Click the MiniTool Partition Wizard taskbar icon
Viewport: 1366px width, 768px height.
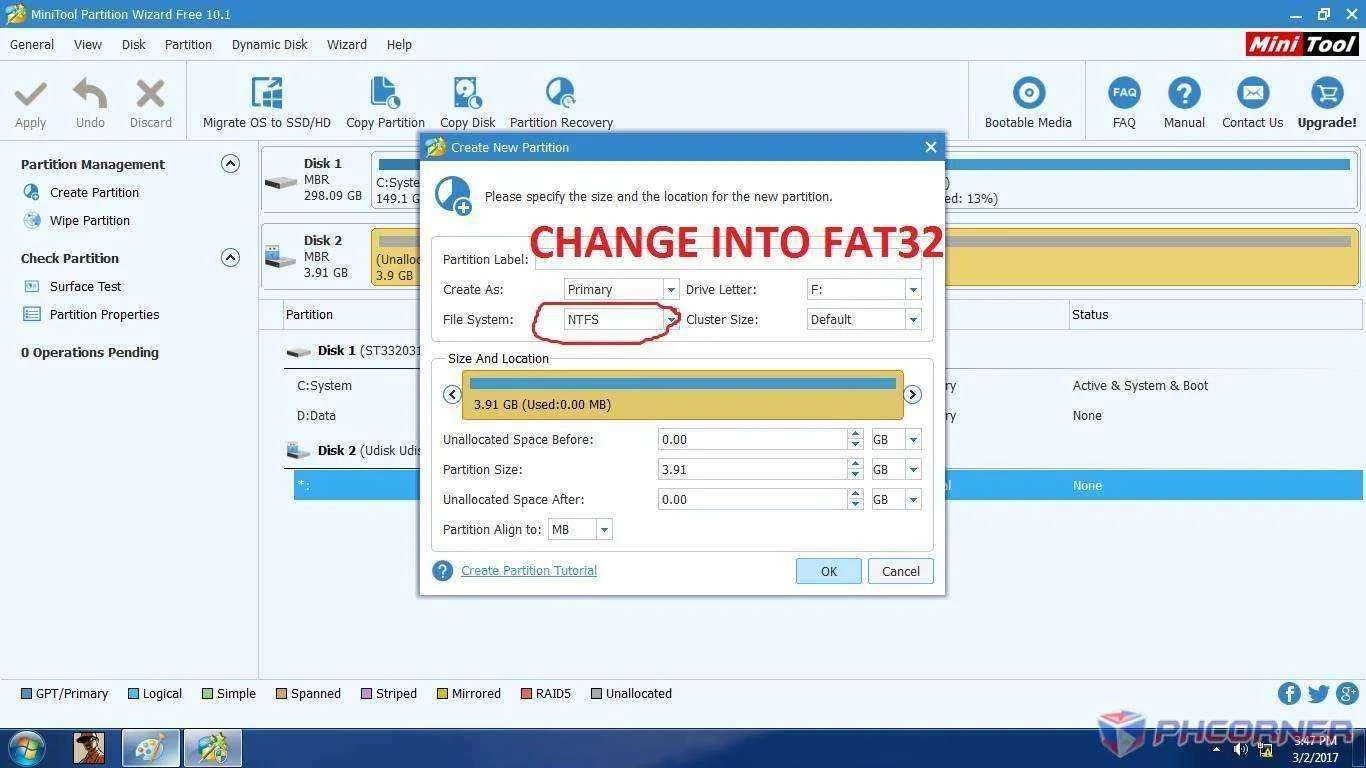(x=212, y=748)
